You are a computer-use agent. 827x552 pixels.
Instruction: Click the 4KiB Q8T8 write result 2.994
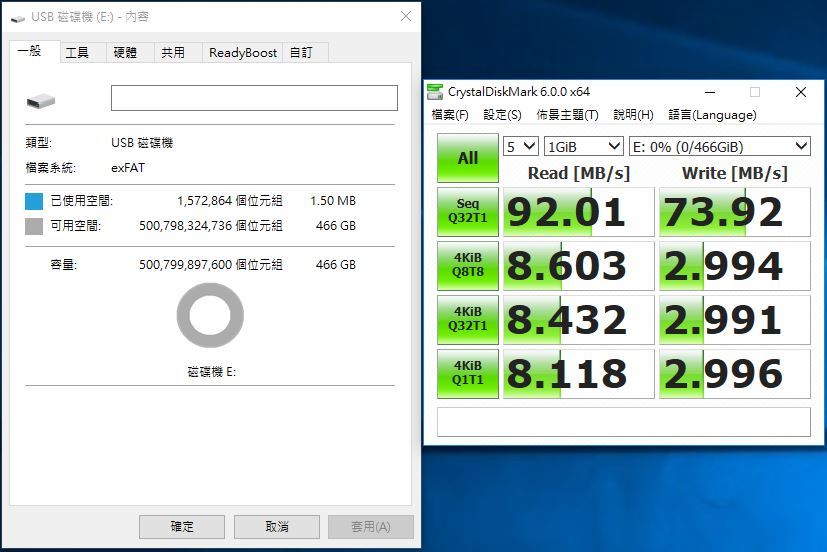(x=735, y=266)
